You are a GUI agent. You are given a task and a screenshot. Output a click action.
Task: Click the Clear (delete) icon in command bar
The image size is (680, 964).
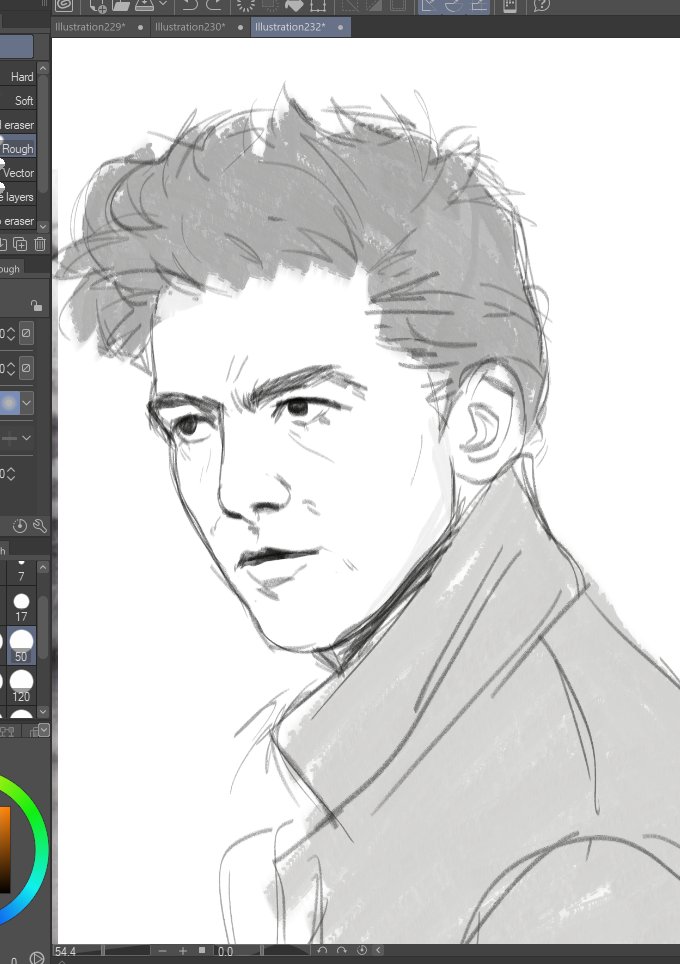click(246, 6)
